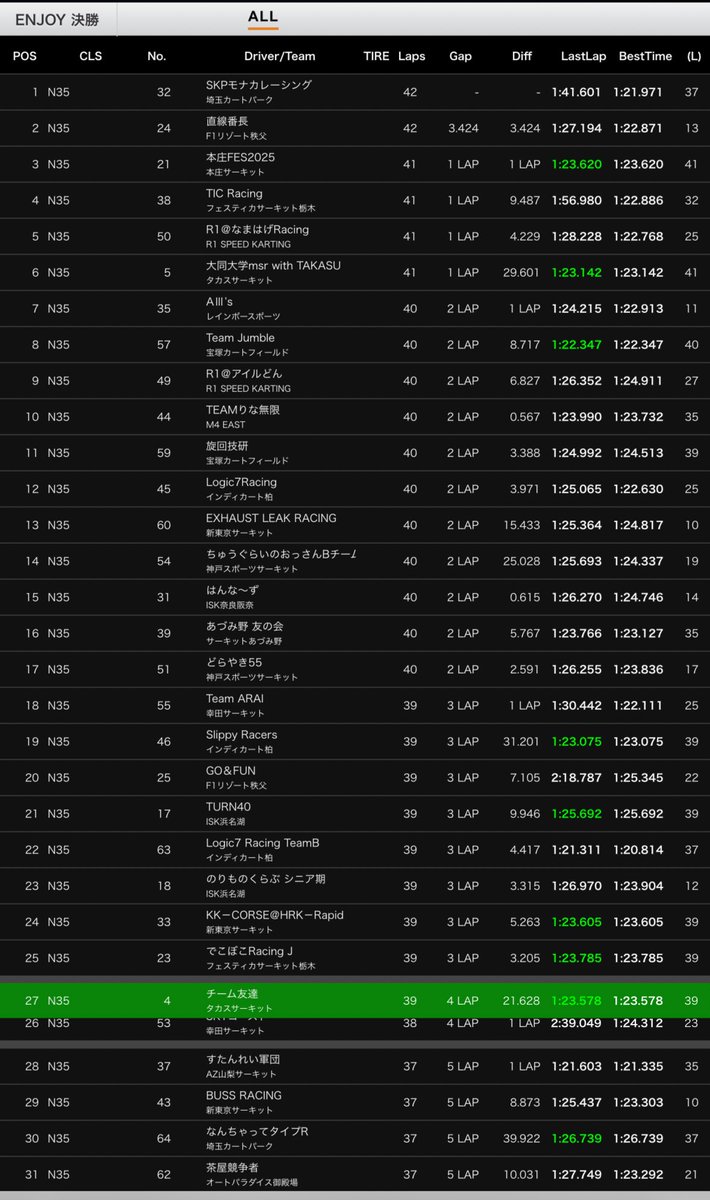This screenshot has width=710, height=1200.
Task: Select Team Jumble row
Action: 355,344
